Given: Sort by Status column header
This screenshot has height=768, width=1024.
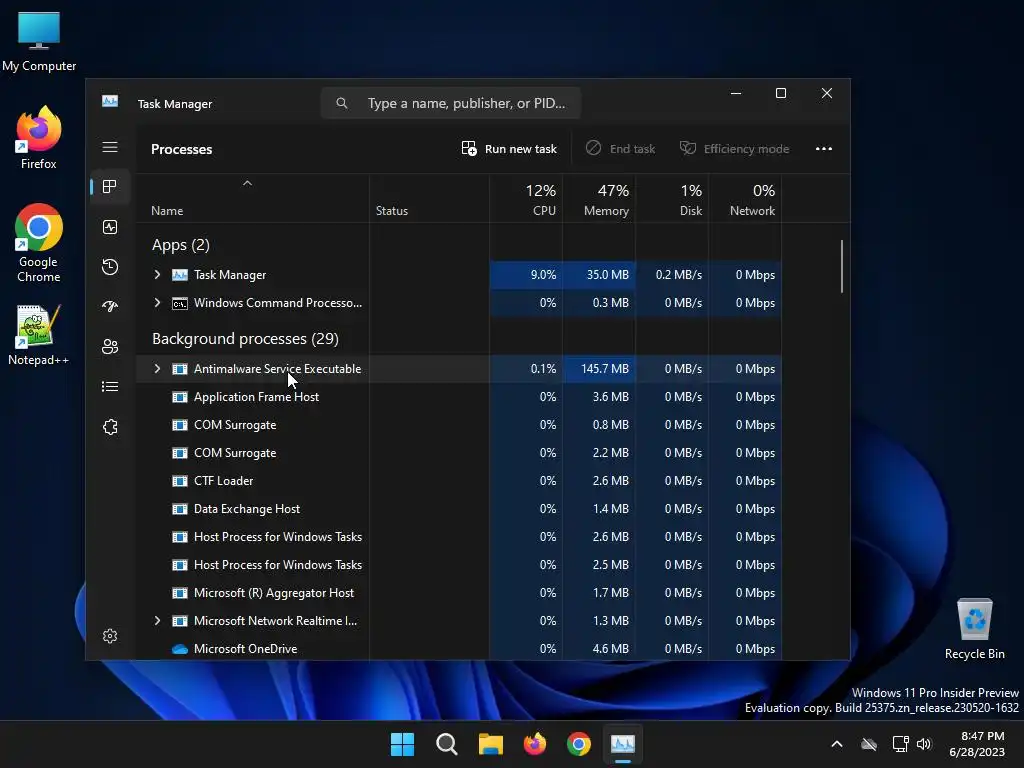Looking at the screenshot, I should pyautogui.click(x=430, y=199).
